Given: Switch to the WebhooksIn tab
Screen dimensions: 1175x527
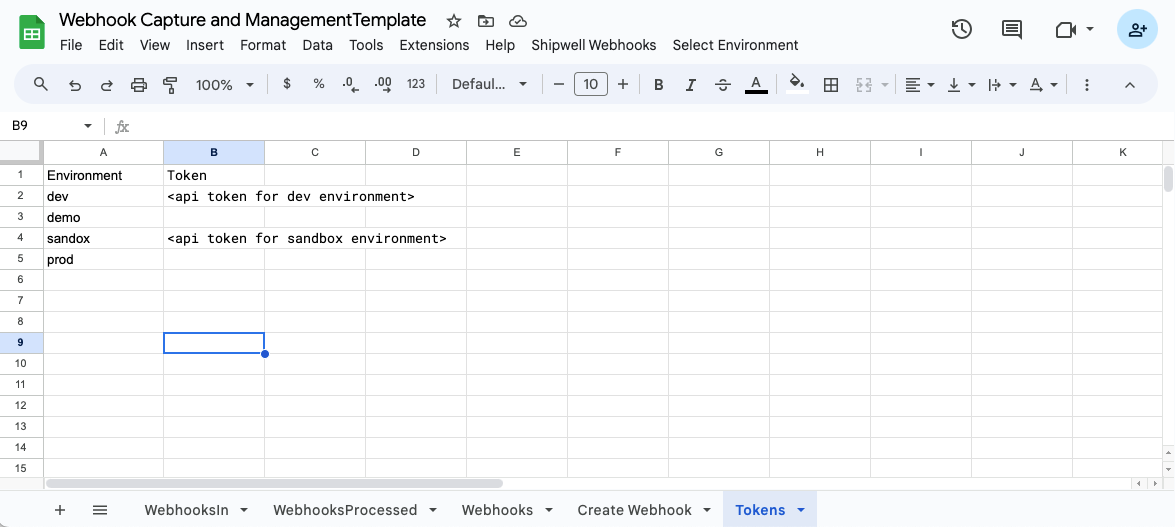Looking at the screenshot, I should coord(187,510).
